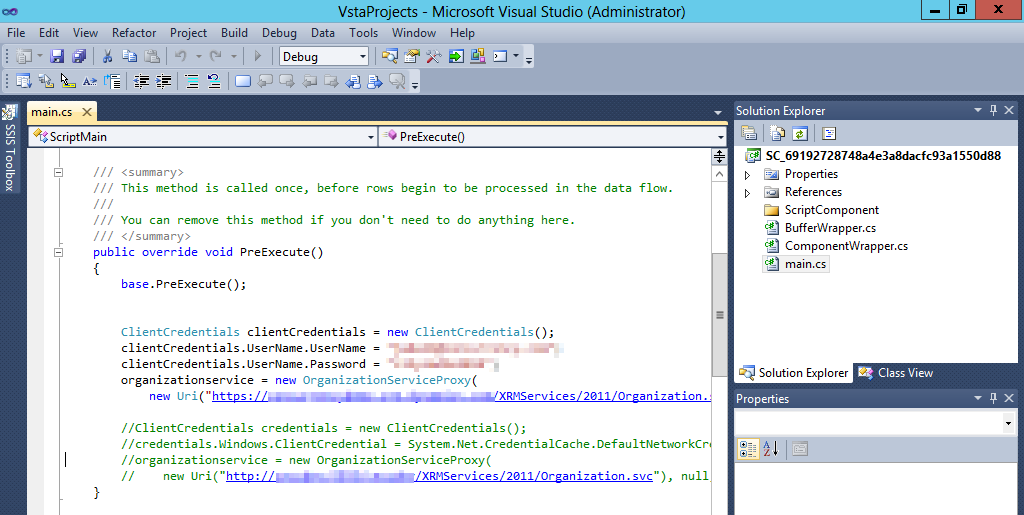The image size is (1024, 515).
Task: Open the Build menu
Action: point(234,33)
